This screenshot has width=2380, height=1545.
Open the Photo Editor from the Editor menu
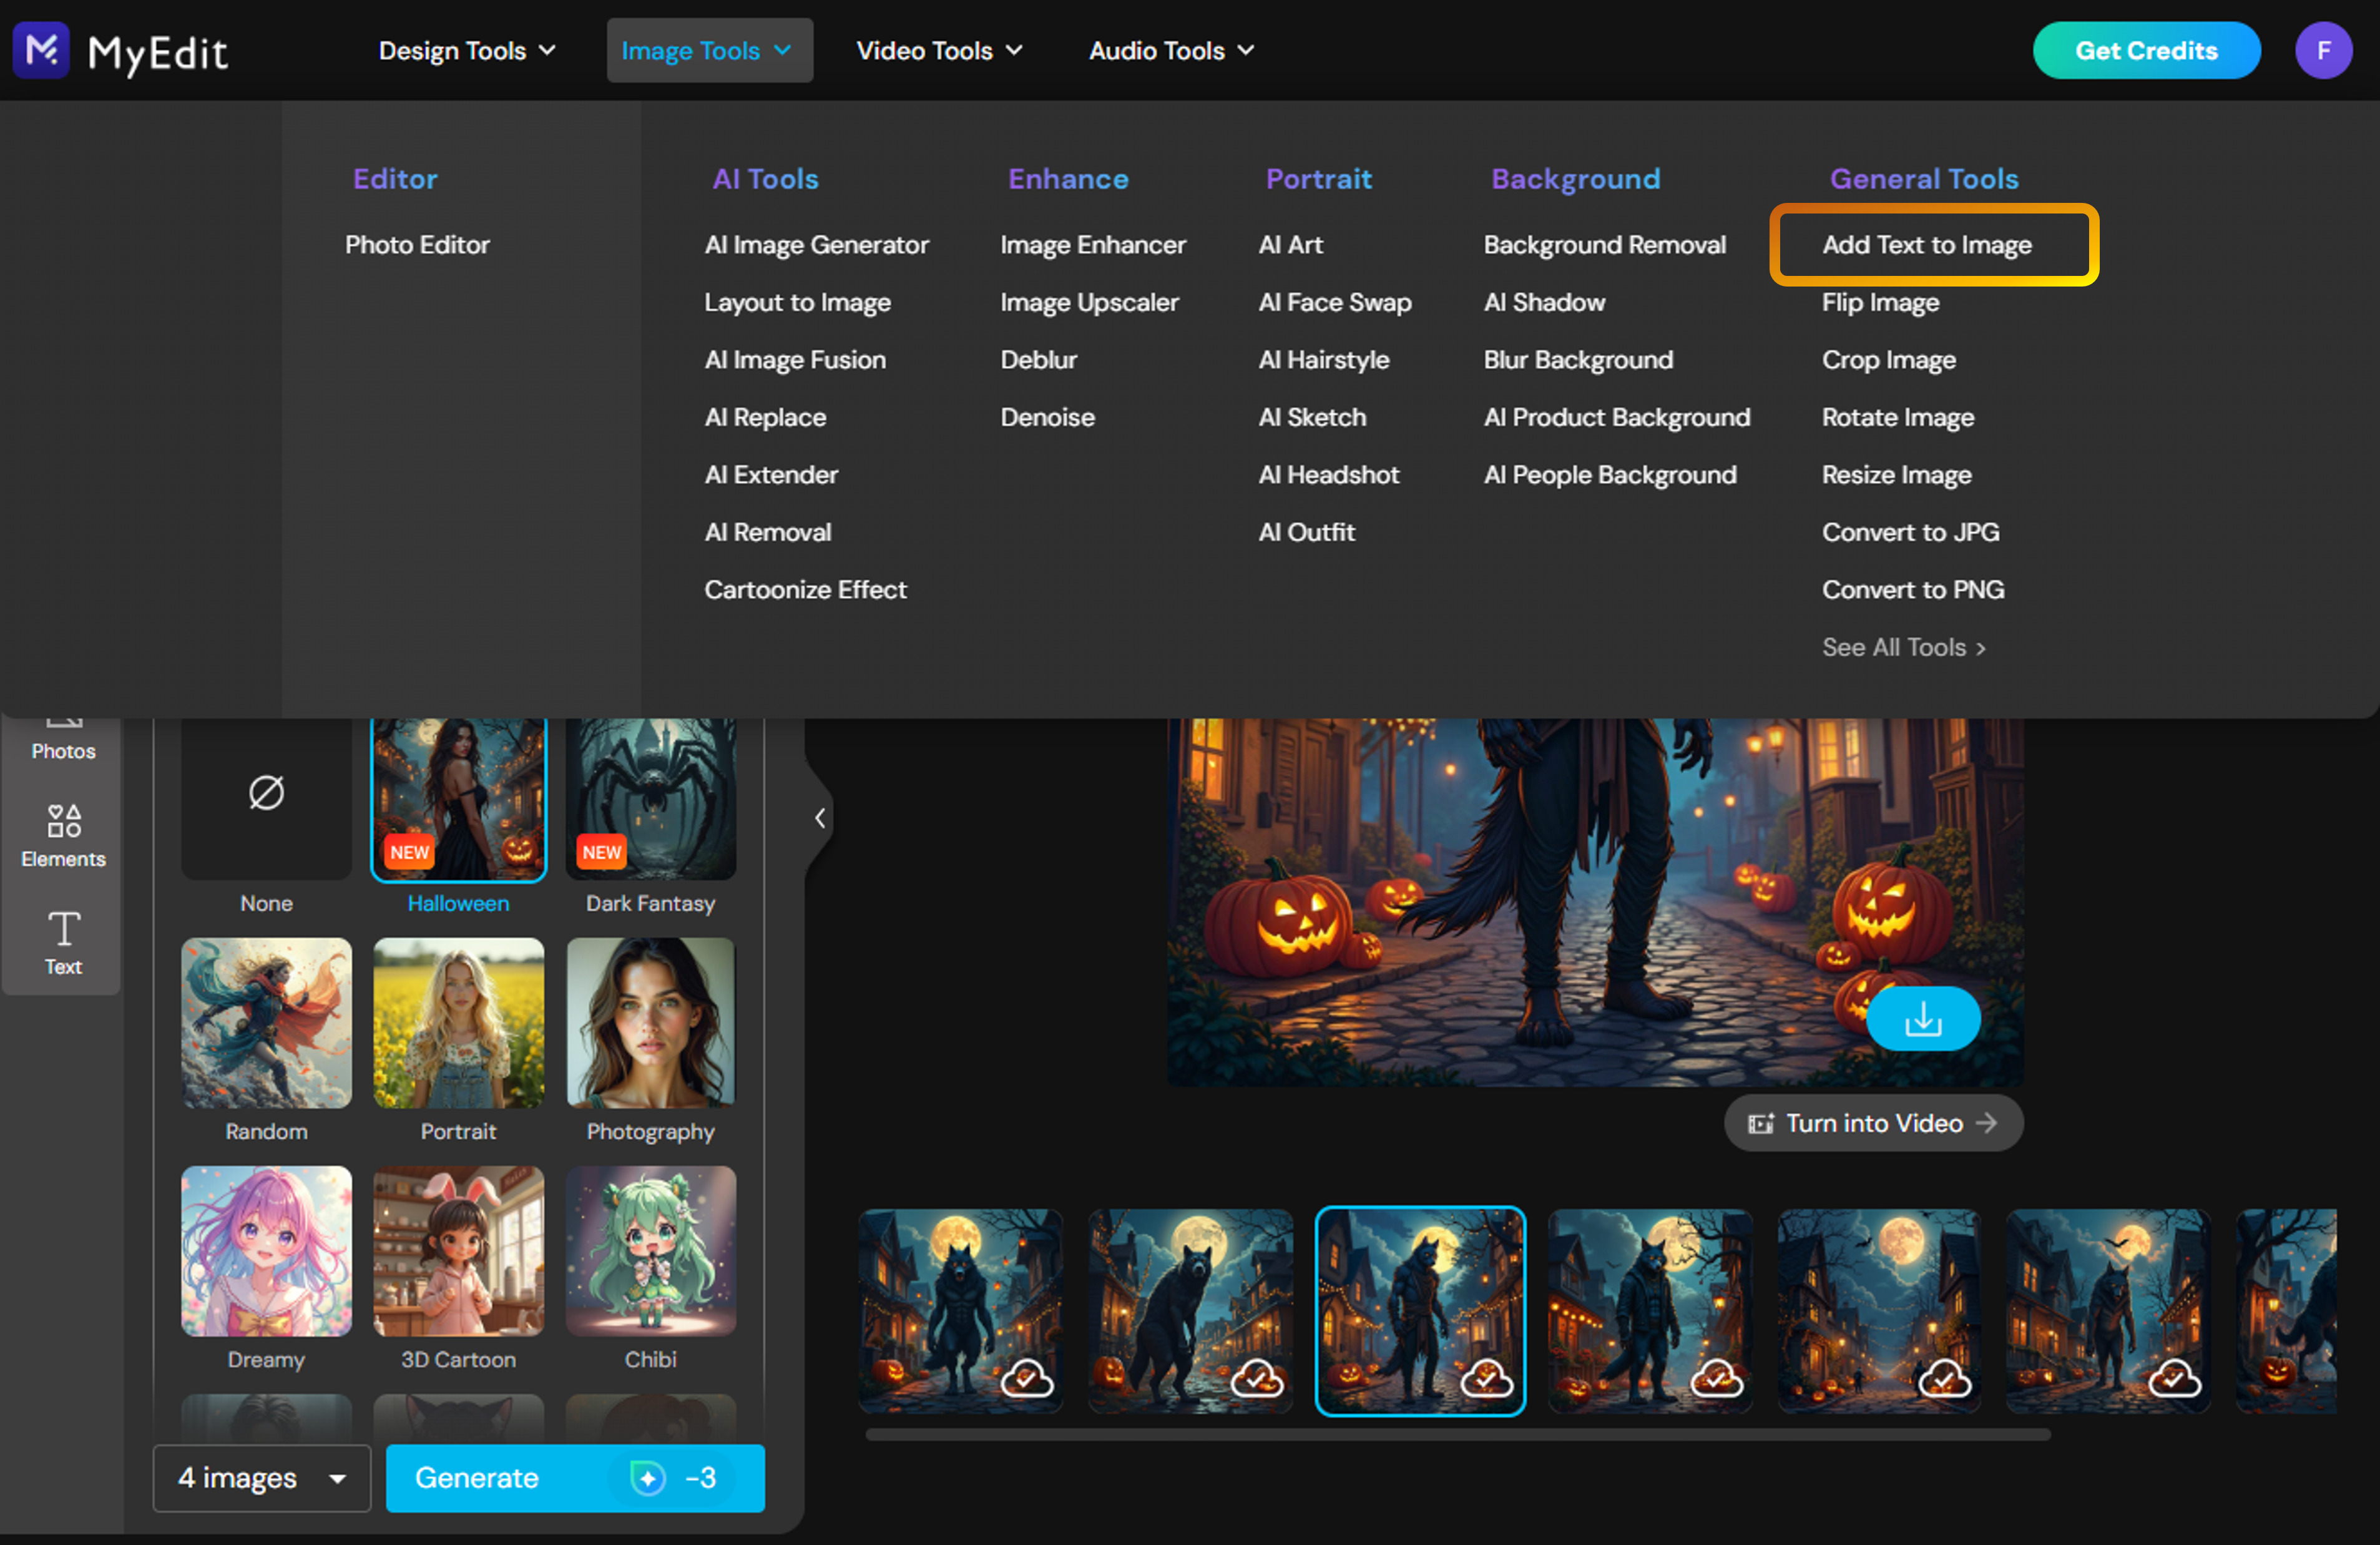pyautogui.click(x=418, y=244)
